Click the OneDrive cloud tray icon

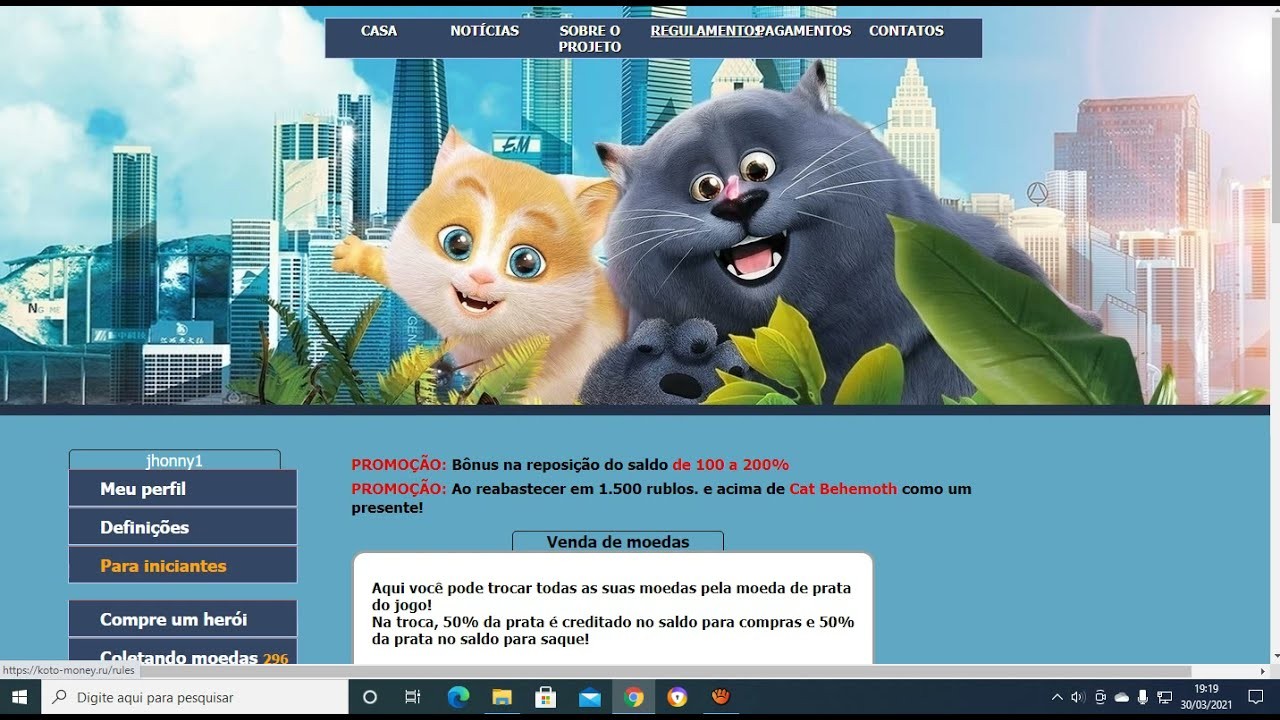(x=1121, y=697)
